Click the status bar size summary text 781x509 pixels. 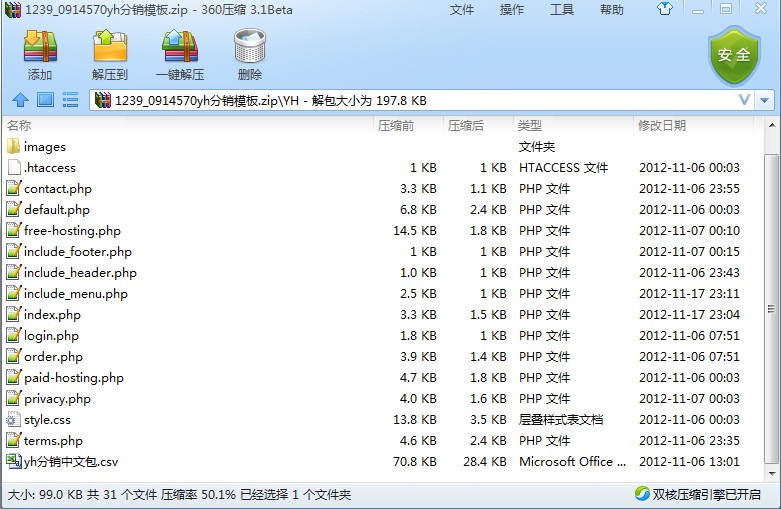(179, 495)
